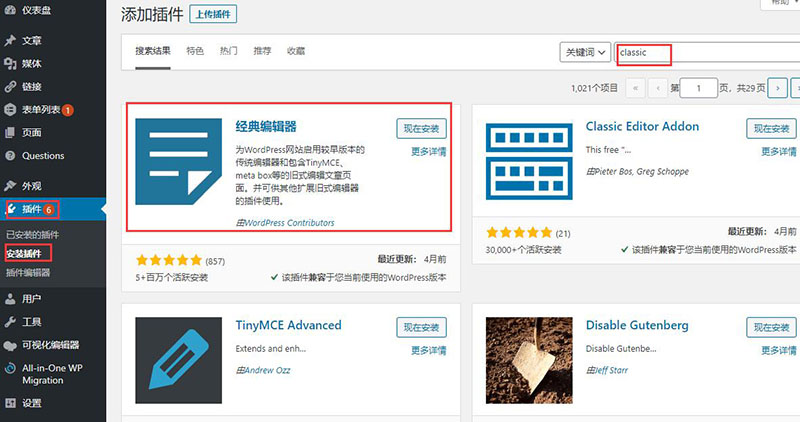Click the Classic Editor Addon thumbnail
This screenshot has width=800, height=422.
point(529,161)
